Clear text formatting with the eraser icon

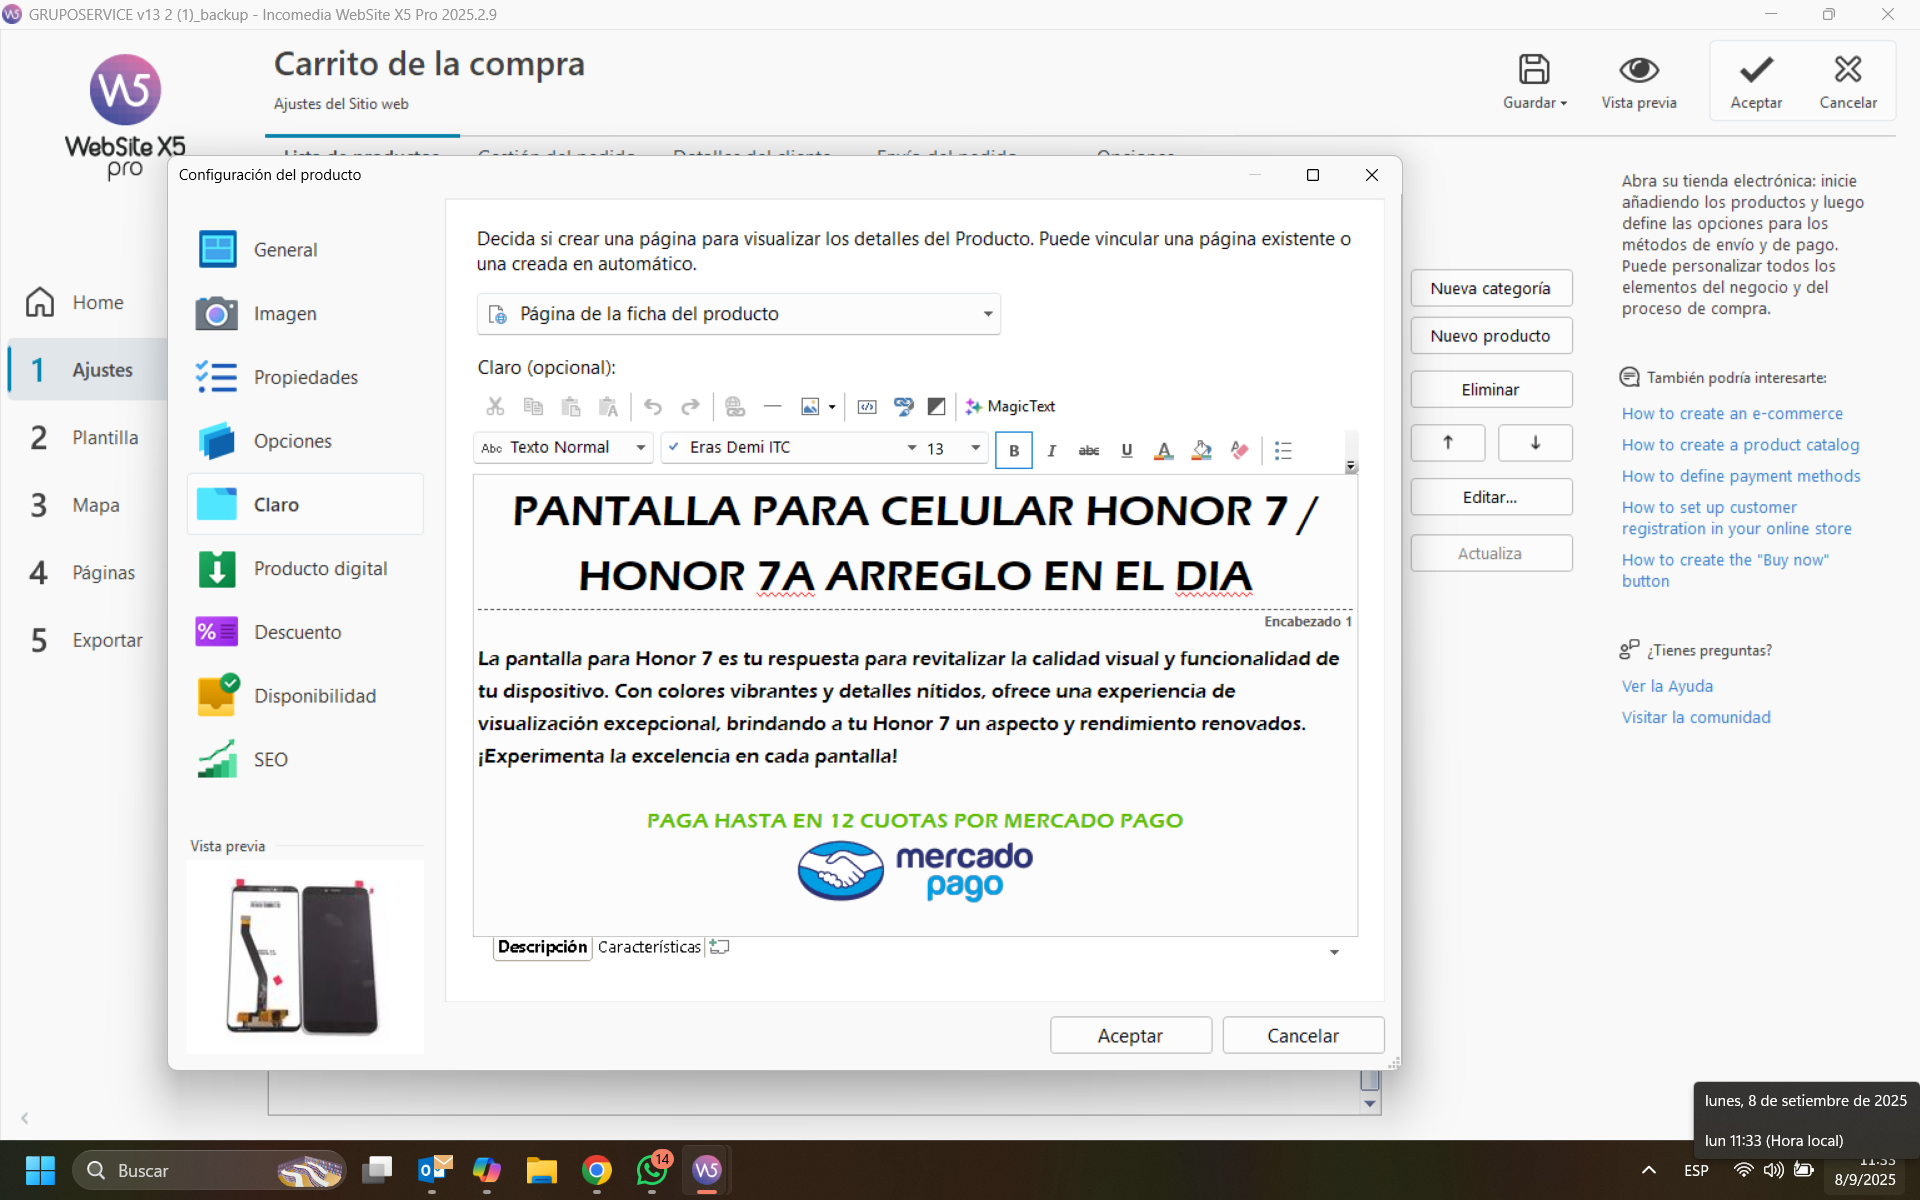(1240, 450)
